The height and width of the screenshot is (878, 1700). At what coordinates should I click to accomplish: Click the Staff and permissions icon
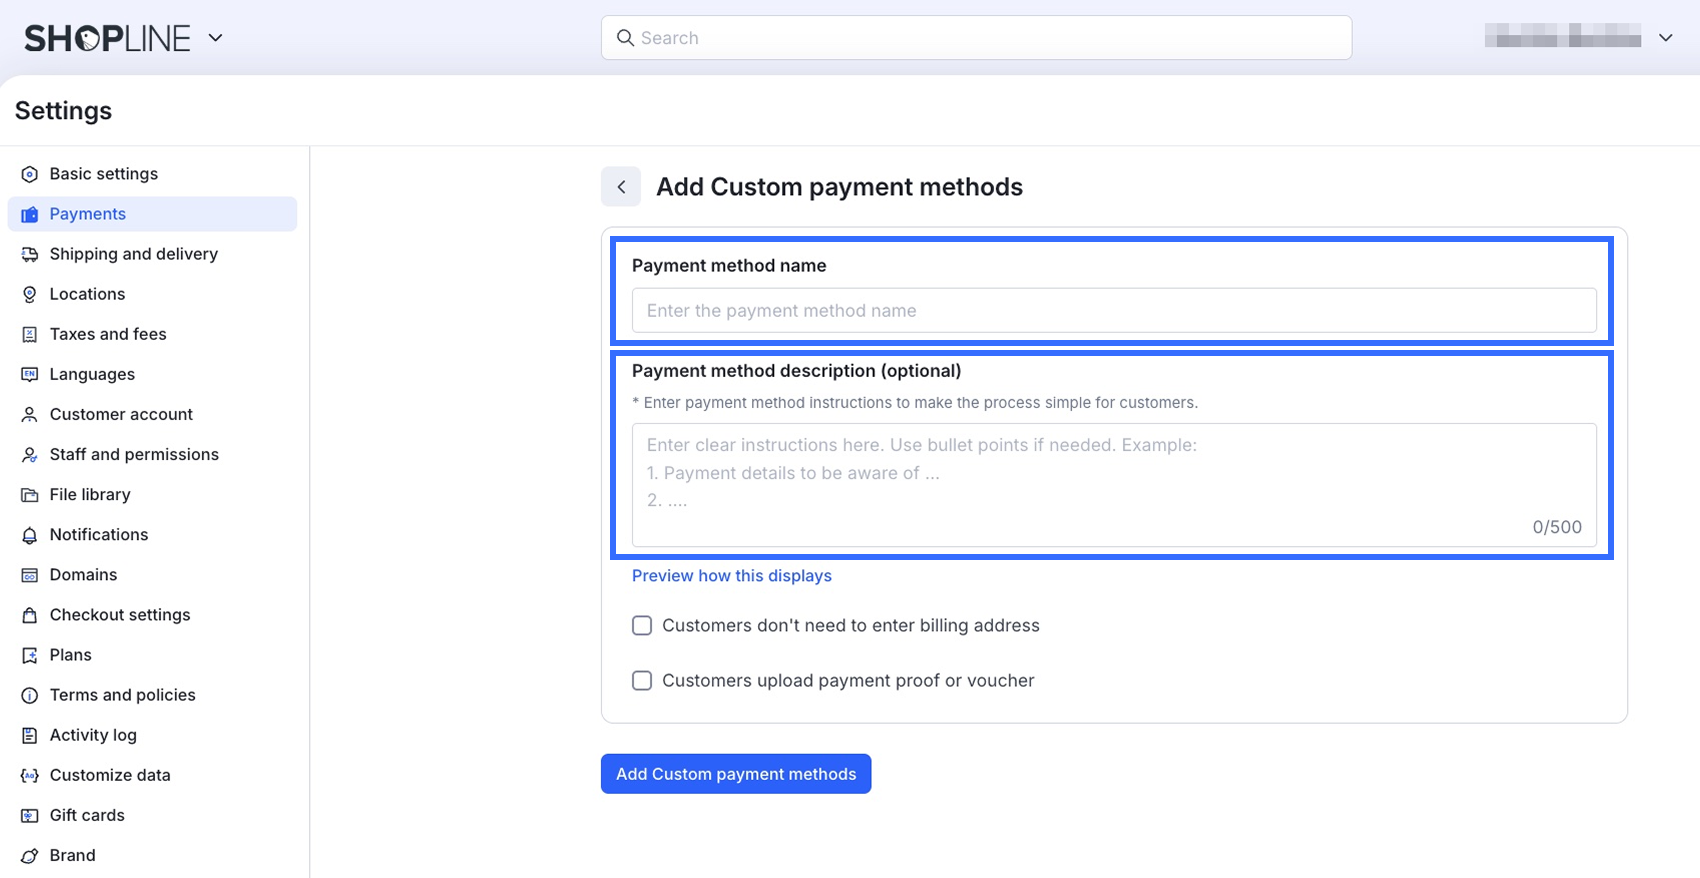[x=30, y=455]
